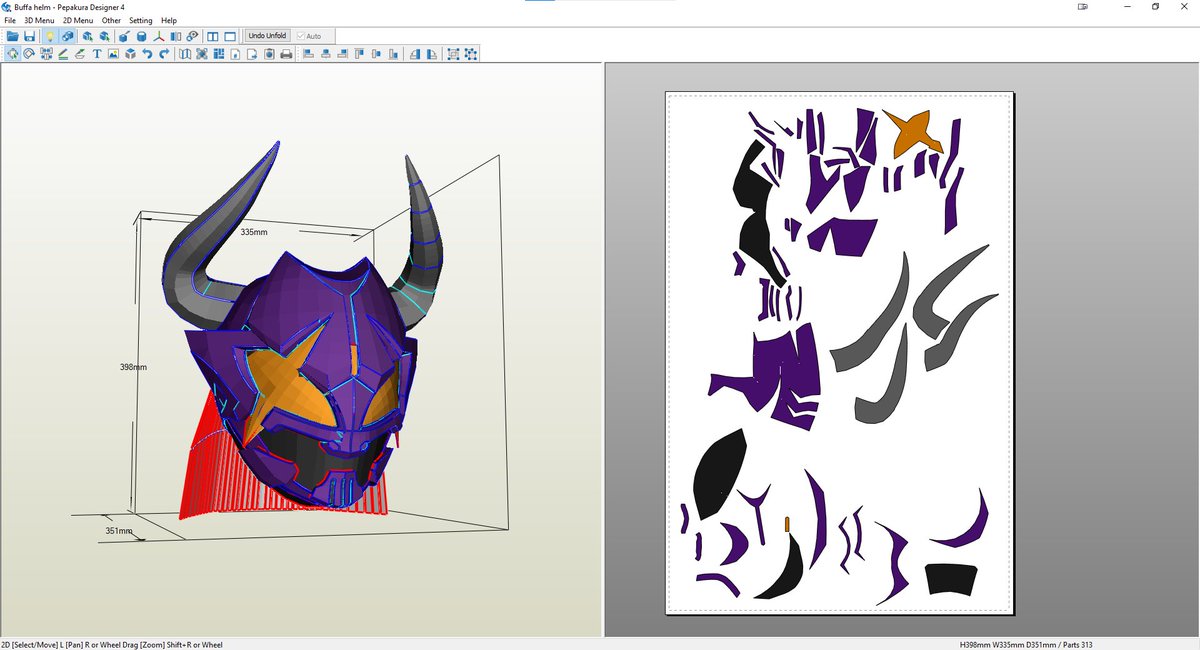This screenshot has height=650, width=1200.
Task: Click the folded map icon
Action: tap(184, 53)
